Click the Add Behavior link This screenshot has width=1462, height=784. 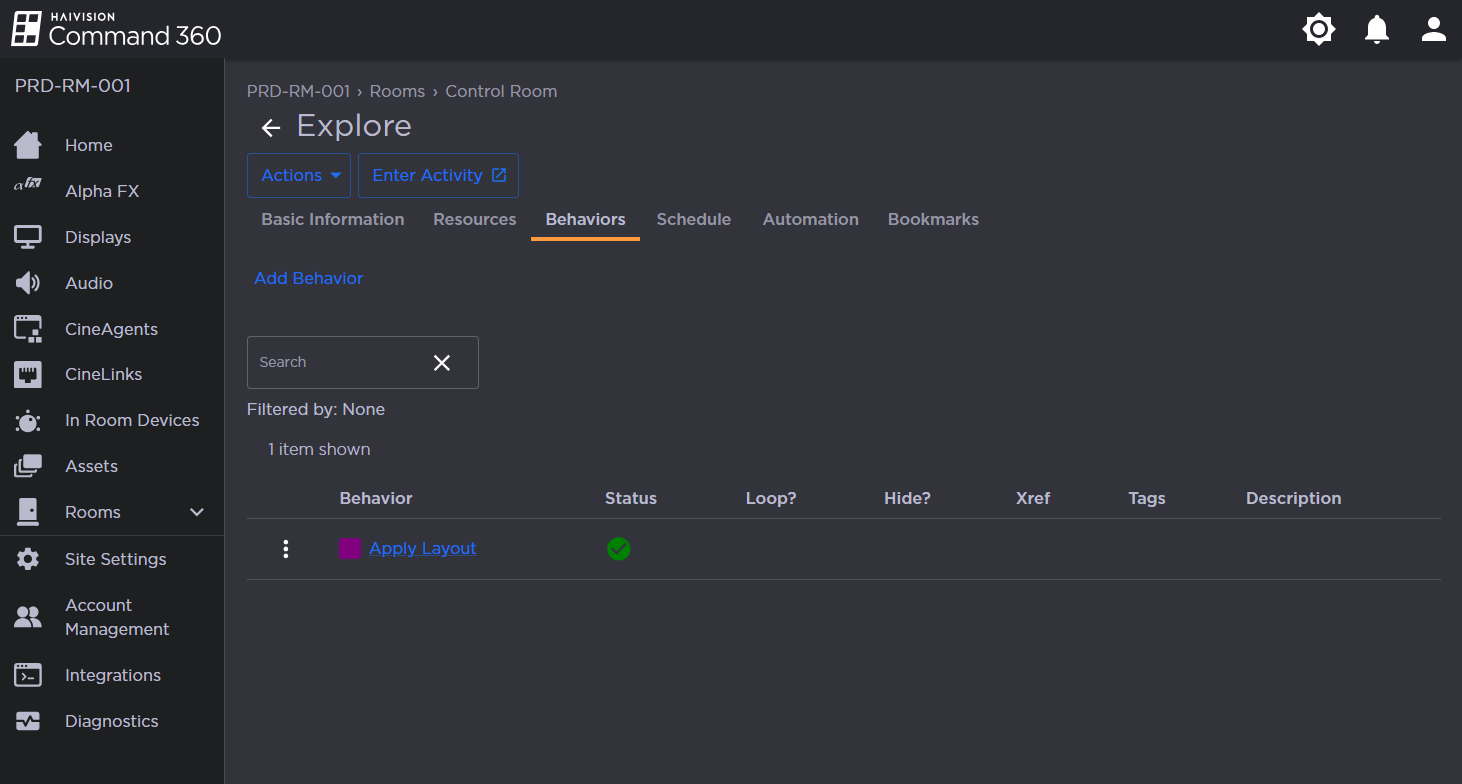pos(308,278)
